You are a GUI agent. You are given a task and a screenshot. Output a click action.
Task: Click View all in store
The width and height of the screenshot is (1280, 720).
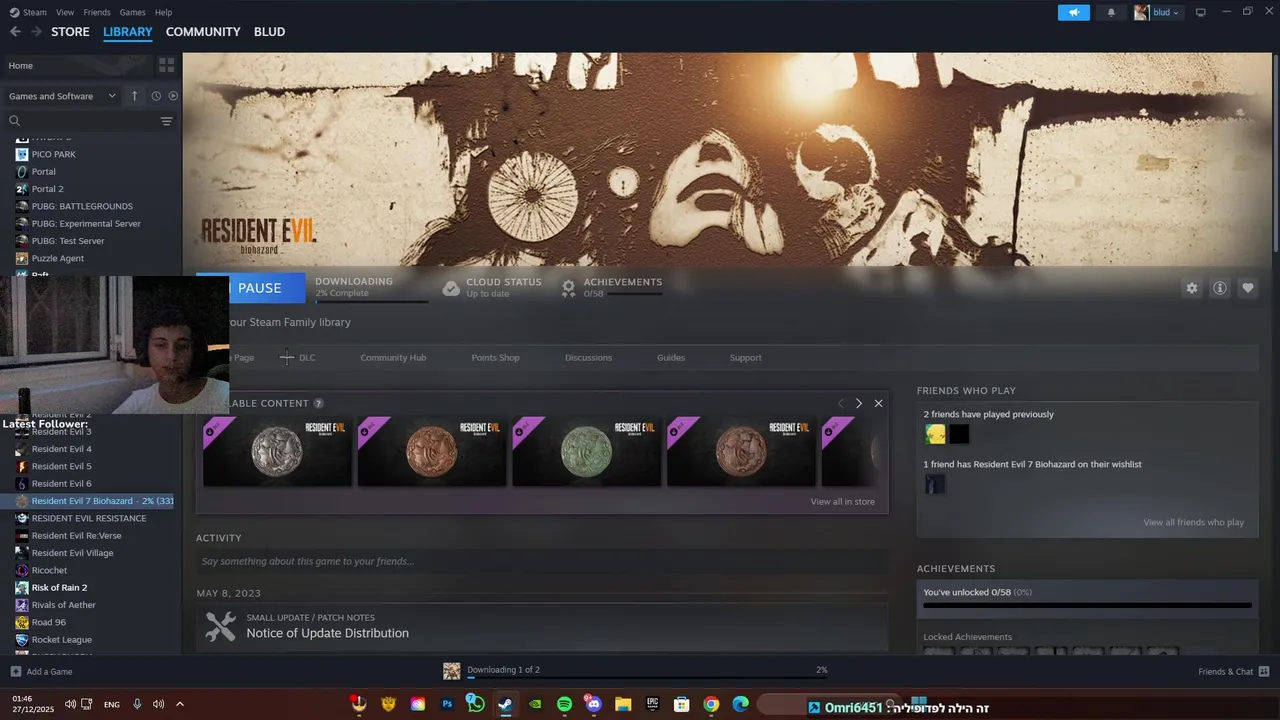tap(842, 502)
